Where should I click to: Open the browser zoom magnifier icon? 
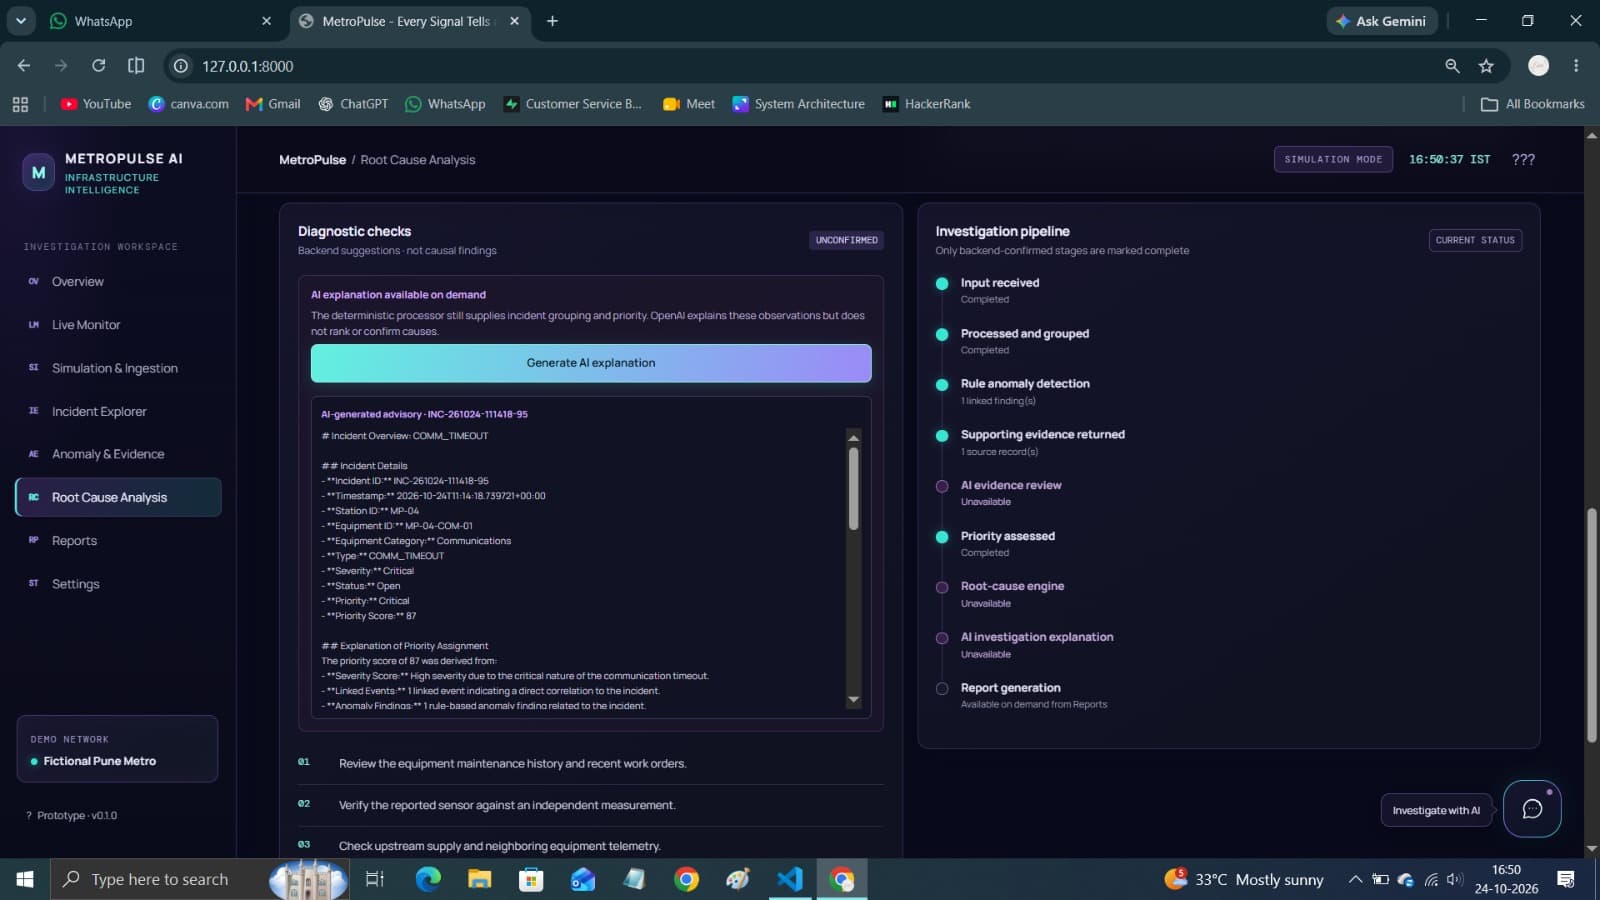click(x=1452, y=66)
